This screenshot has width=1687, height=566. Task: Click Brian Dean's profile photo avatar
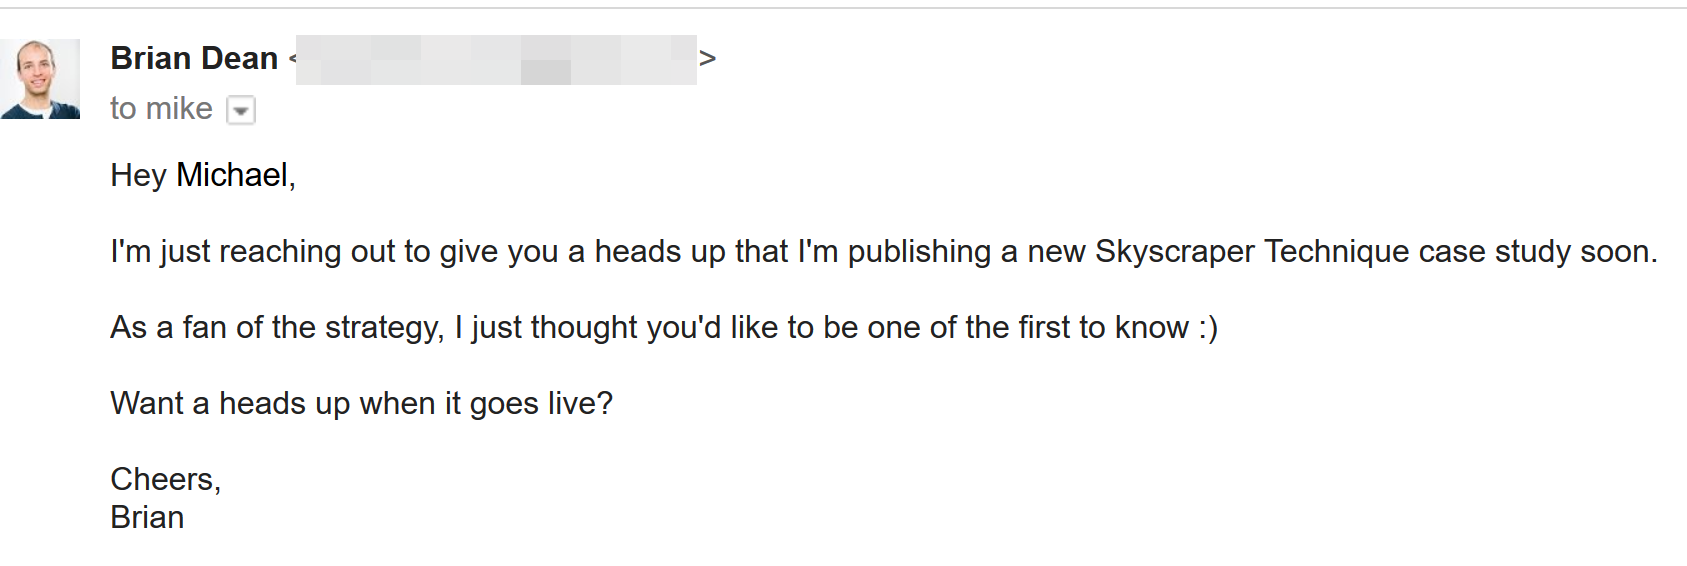pyautogui.click(x=40, y=79)
